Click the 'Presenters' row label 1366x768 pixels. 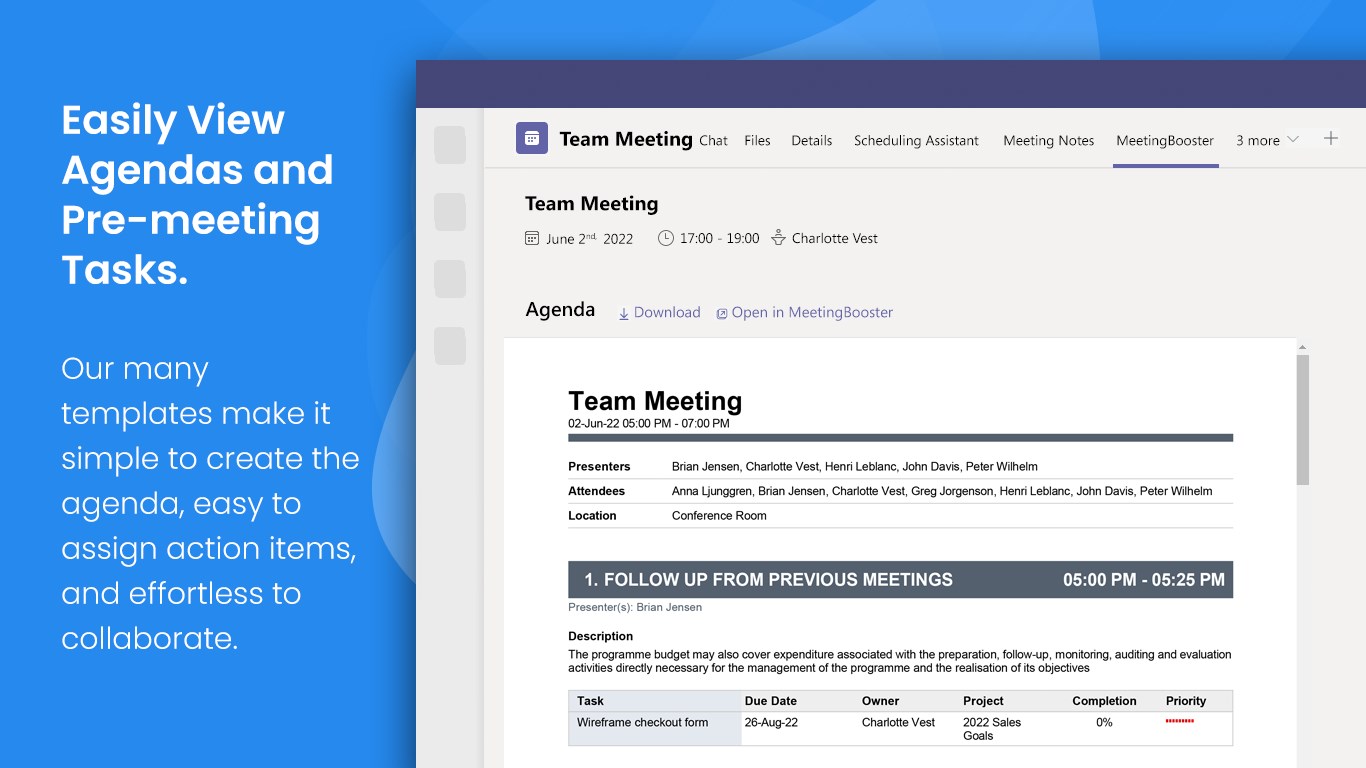[x=599, y=467]
